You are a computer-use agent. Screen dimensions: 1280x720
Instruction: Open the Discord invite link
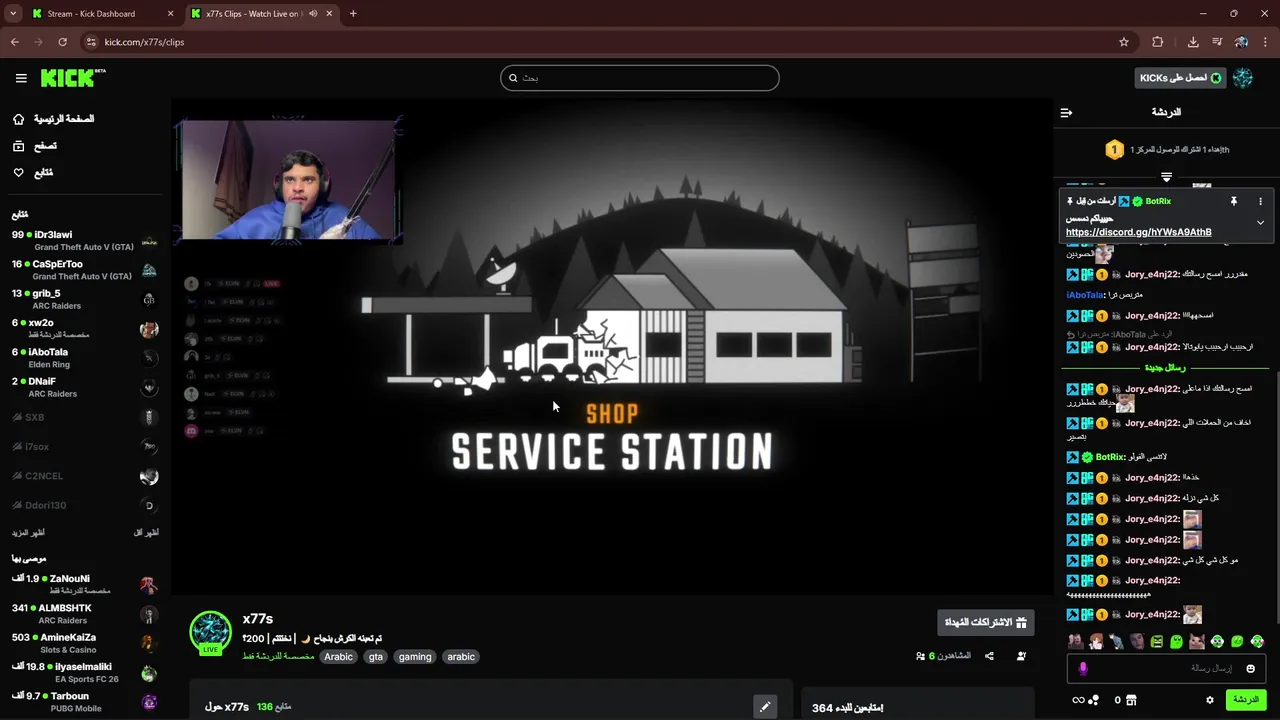(x=1138, y=232)
